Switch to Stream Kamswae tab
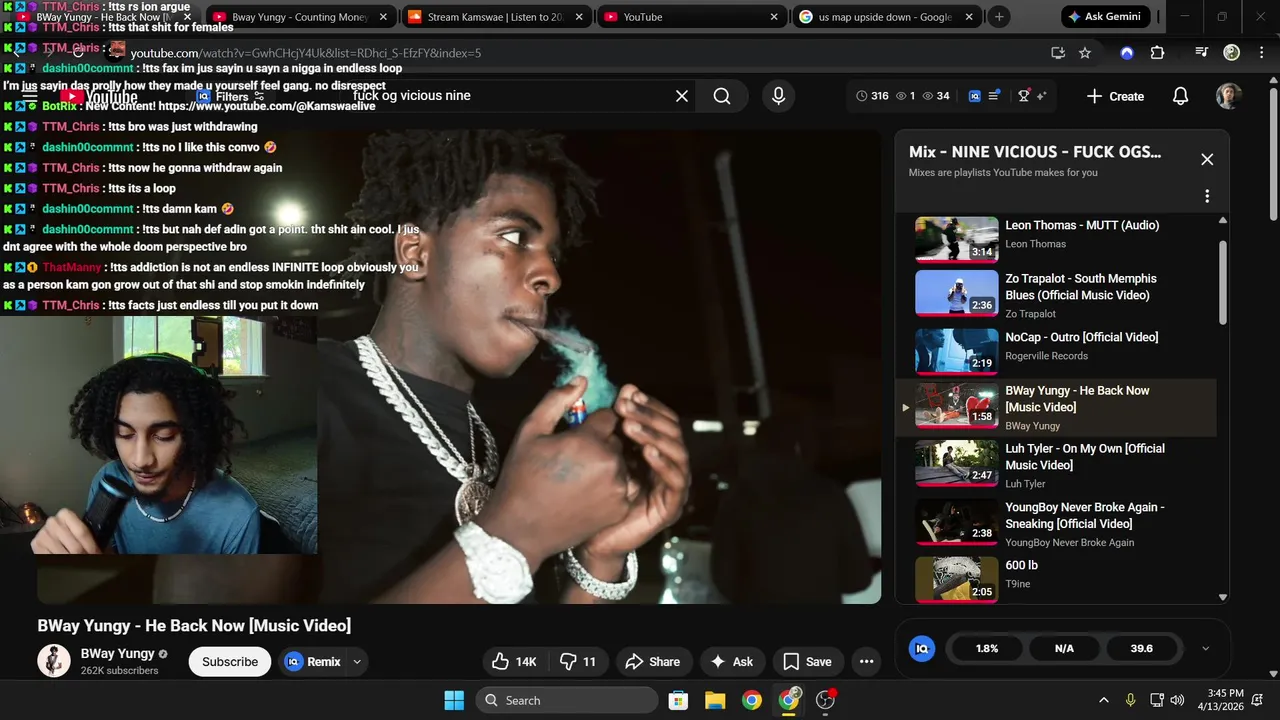 [x=496, y=17]
